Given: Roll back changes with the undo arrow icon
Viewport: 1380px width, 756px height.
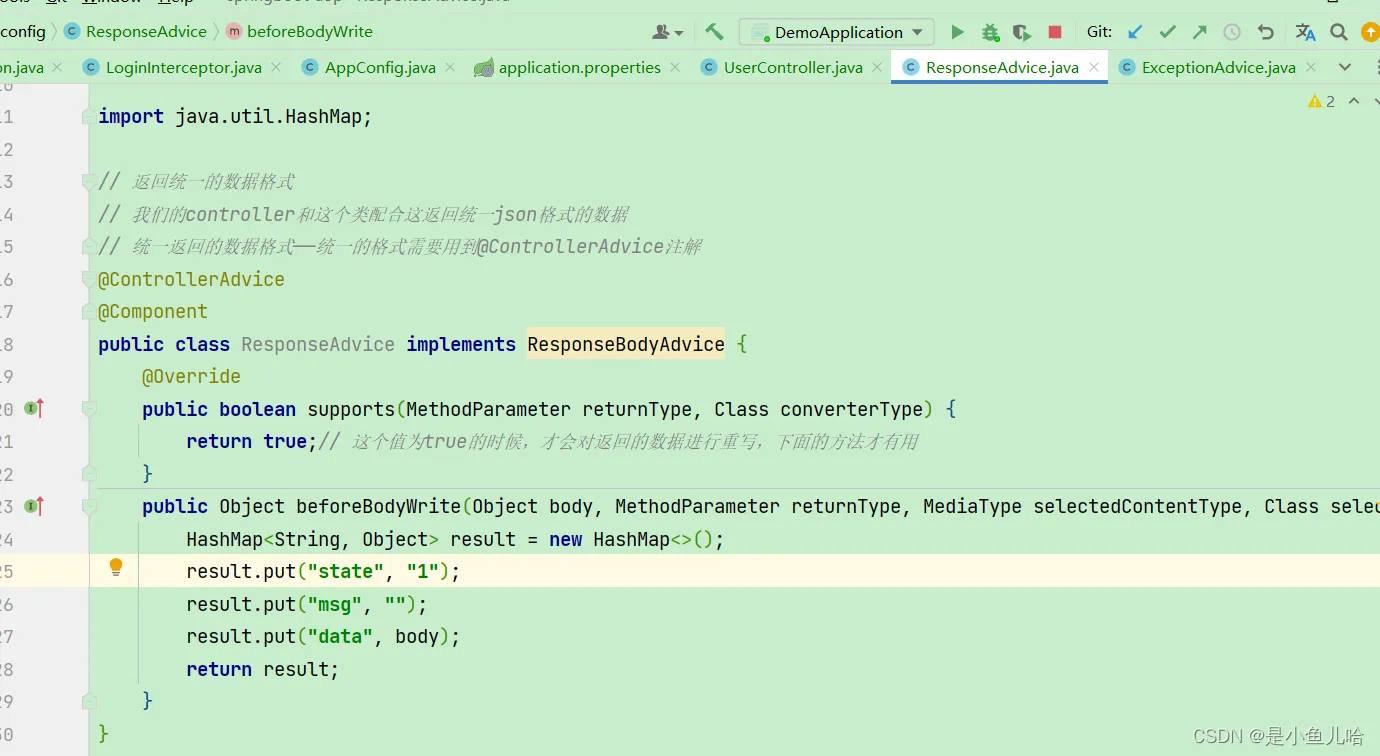Looking at the screenshot, I should coord(1265,32).
